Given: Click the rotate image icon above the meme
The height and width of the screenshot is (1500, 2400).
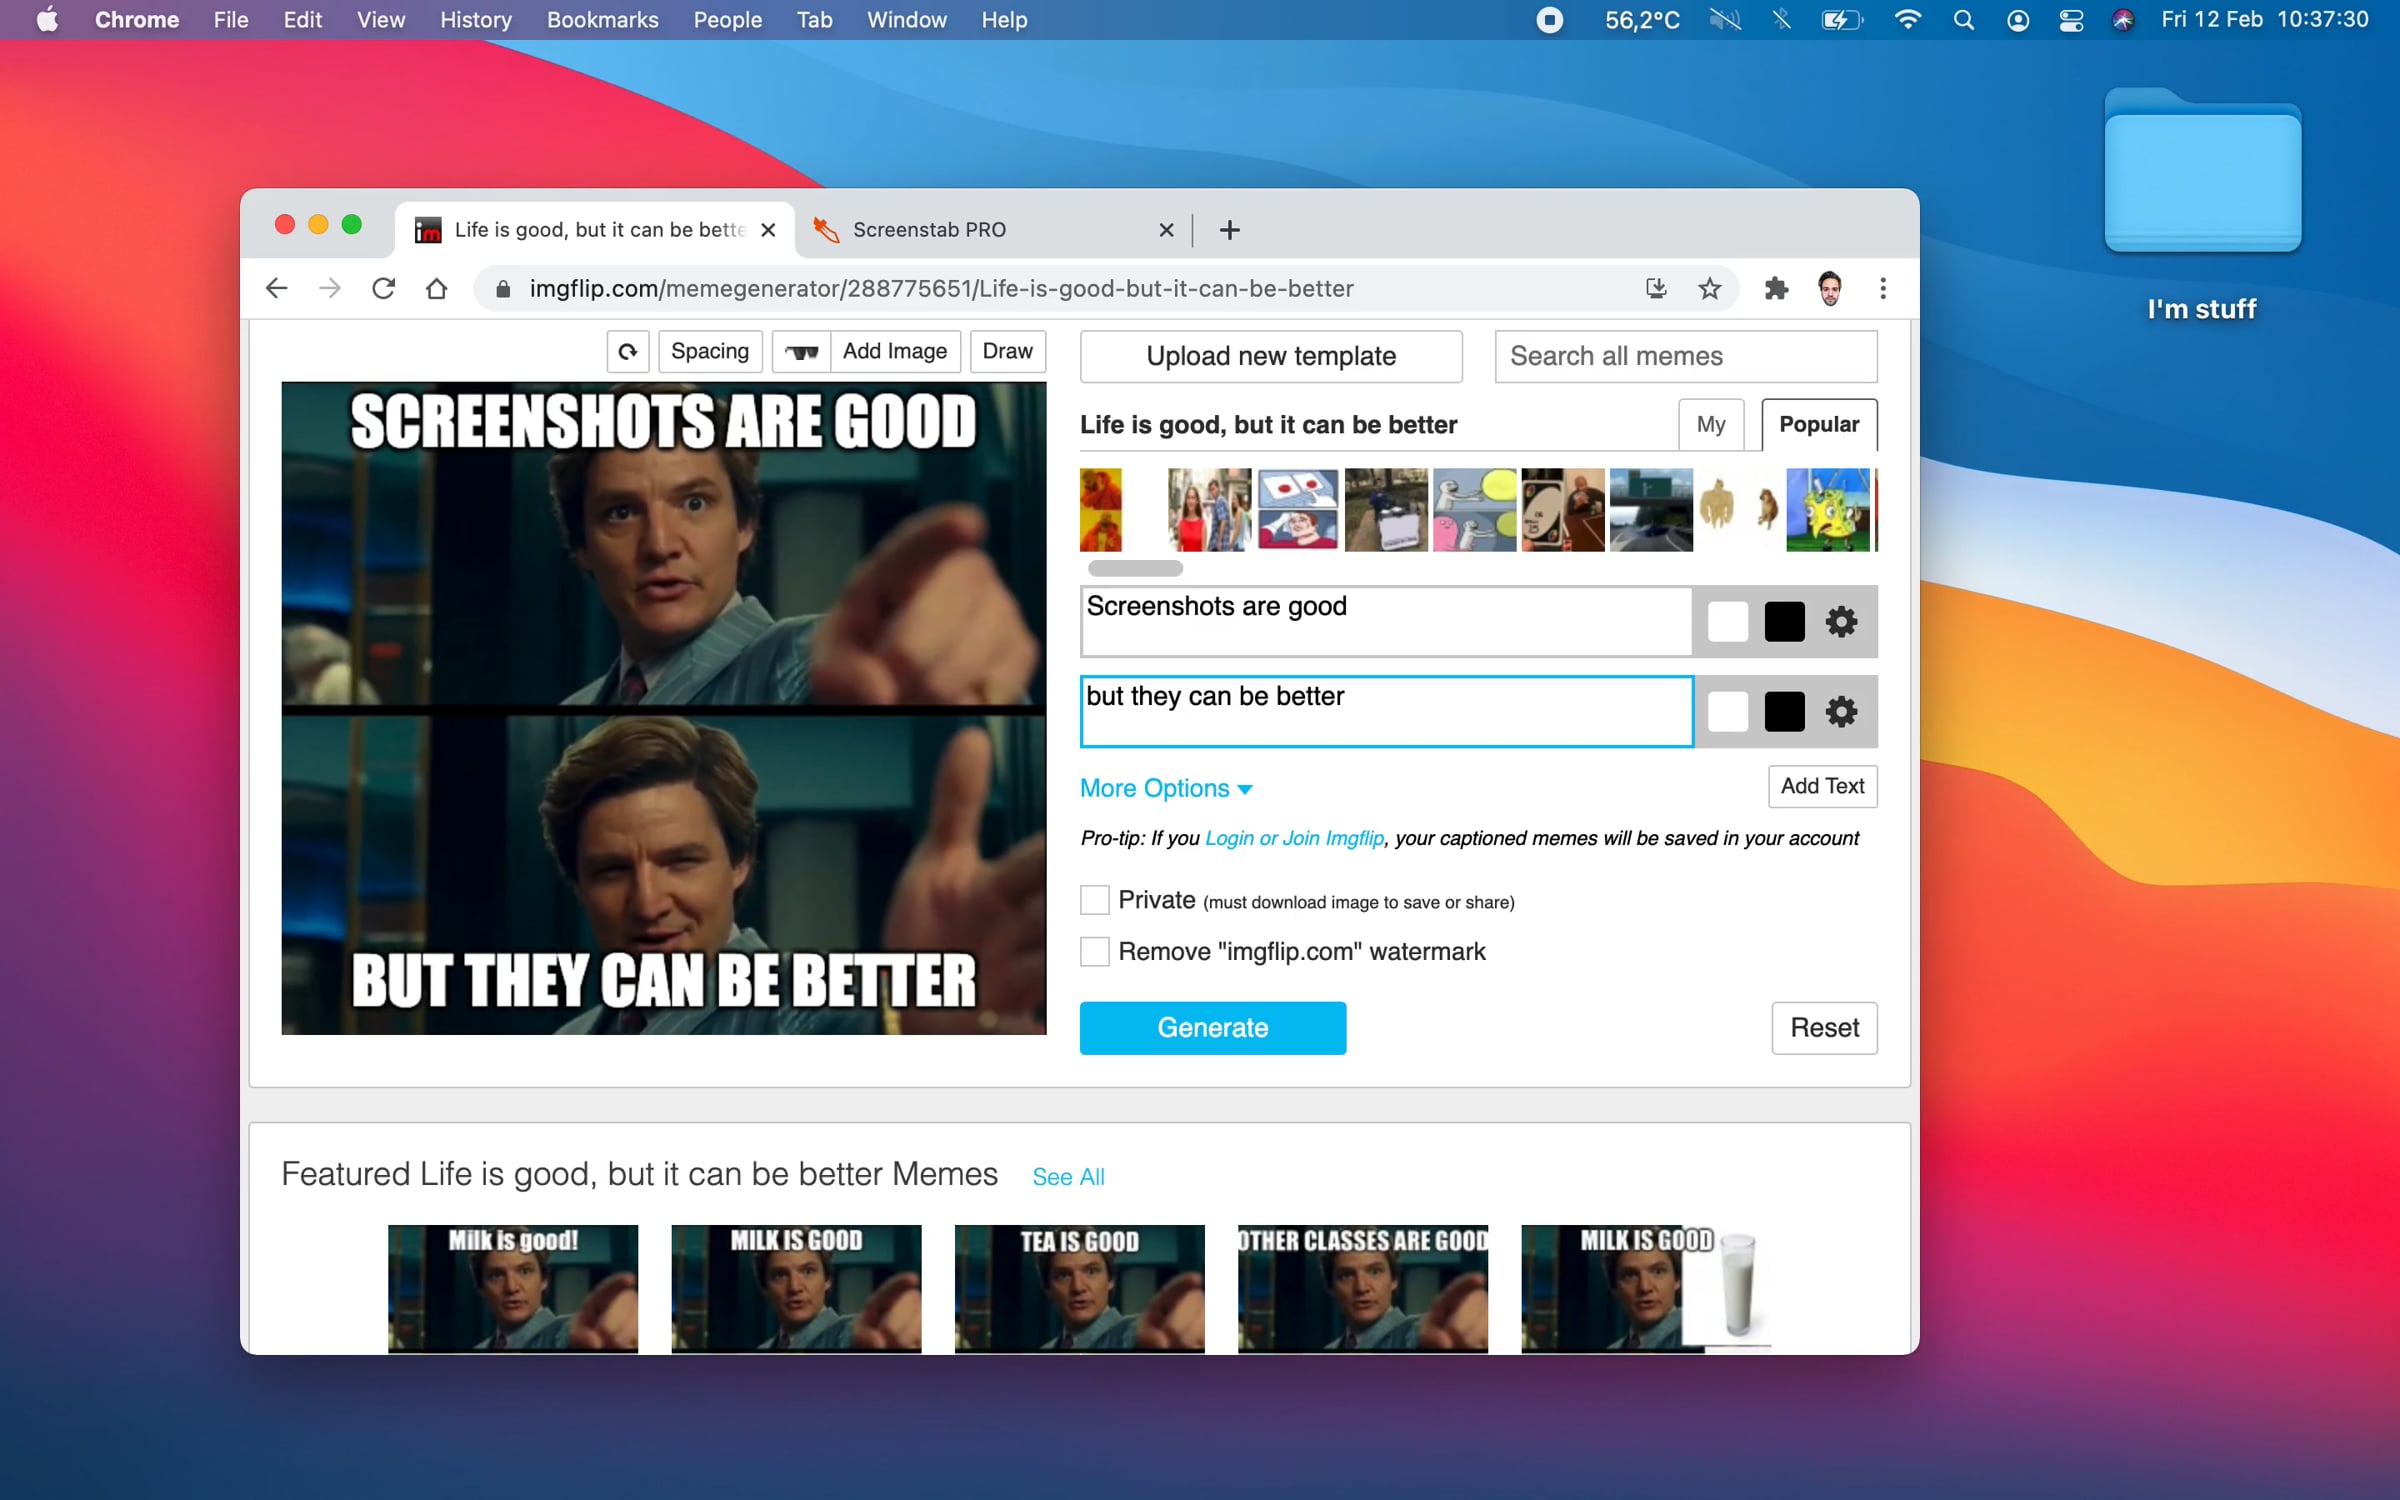Looking at the screenshot, I should coord(628,352).
